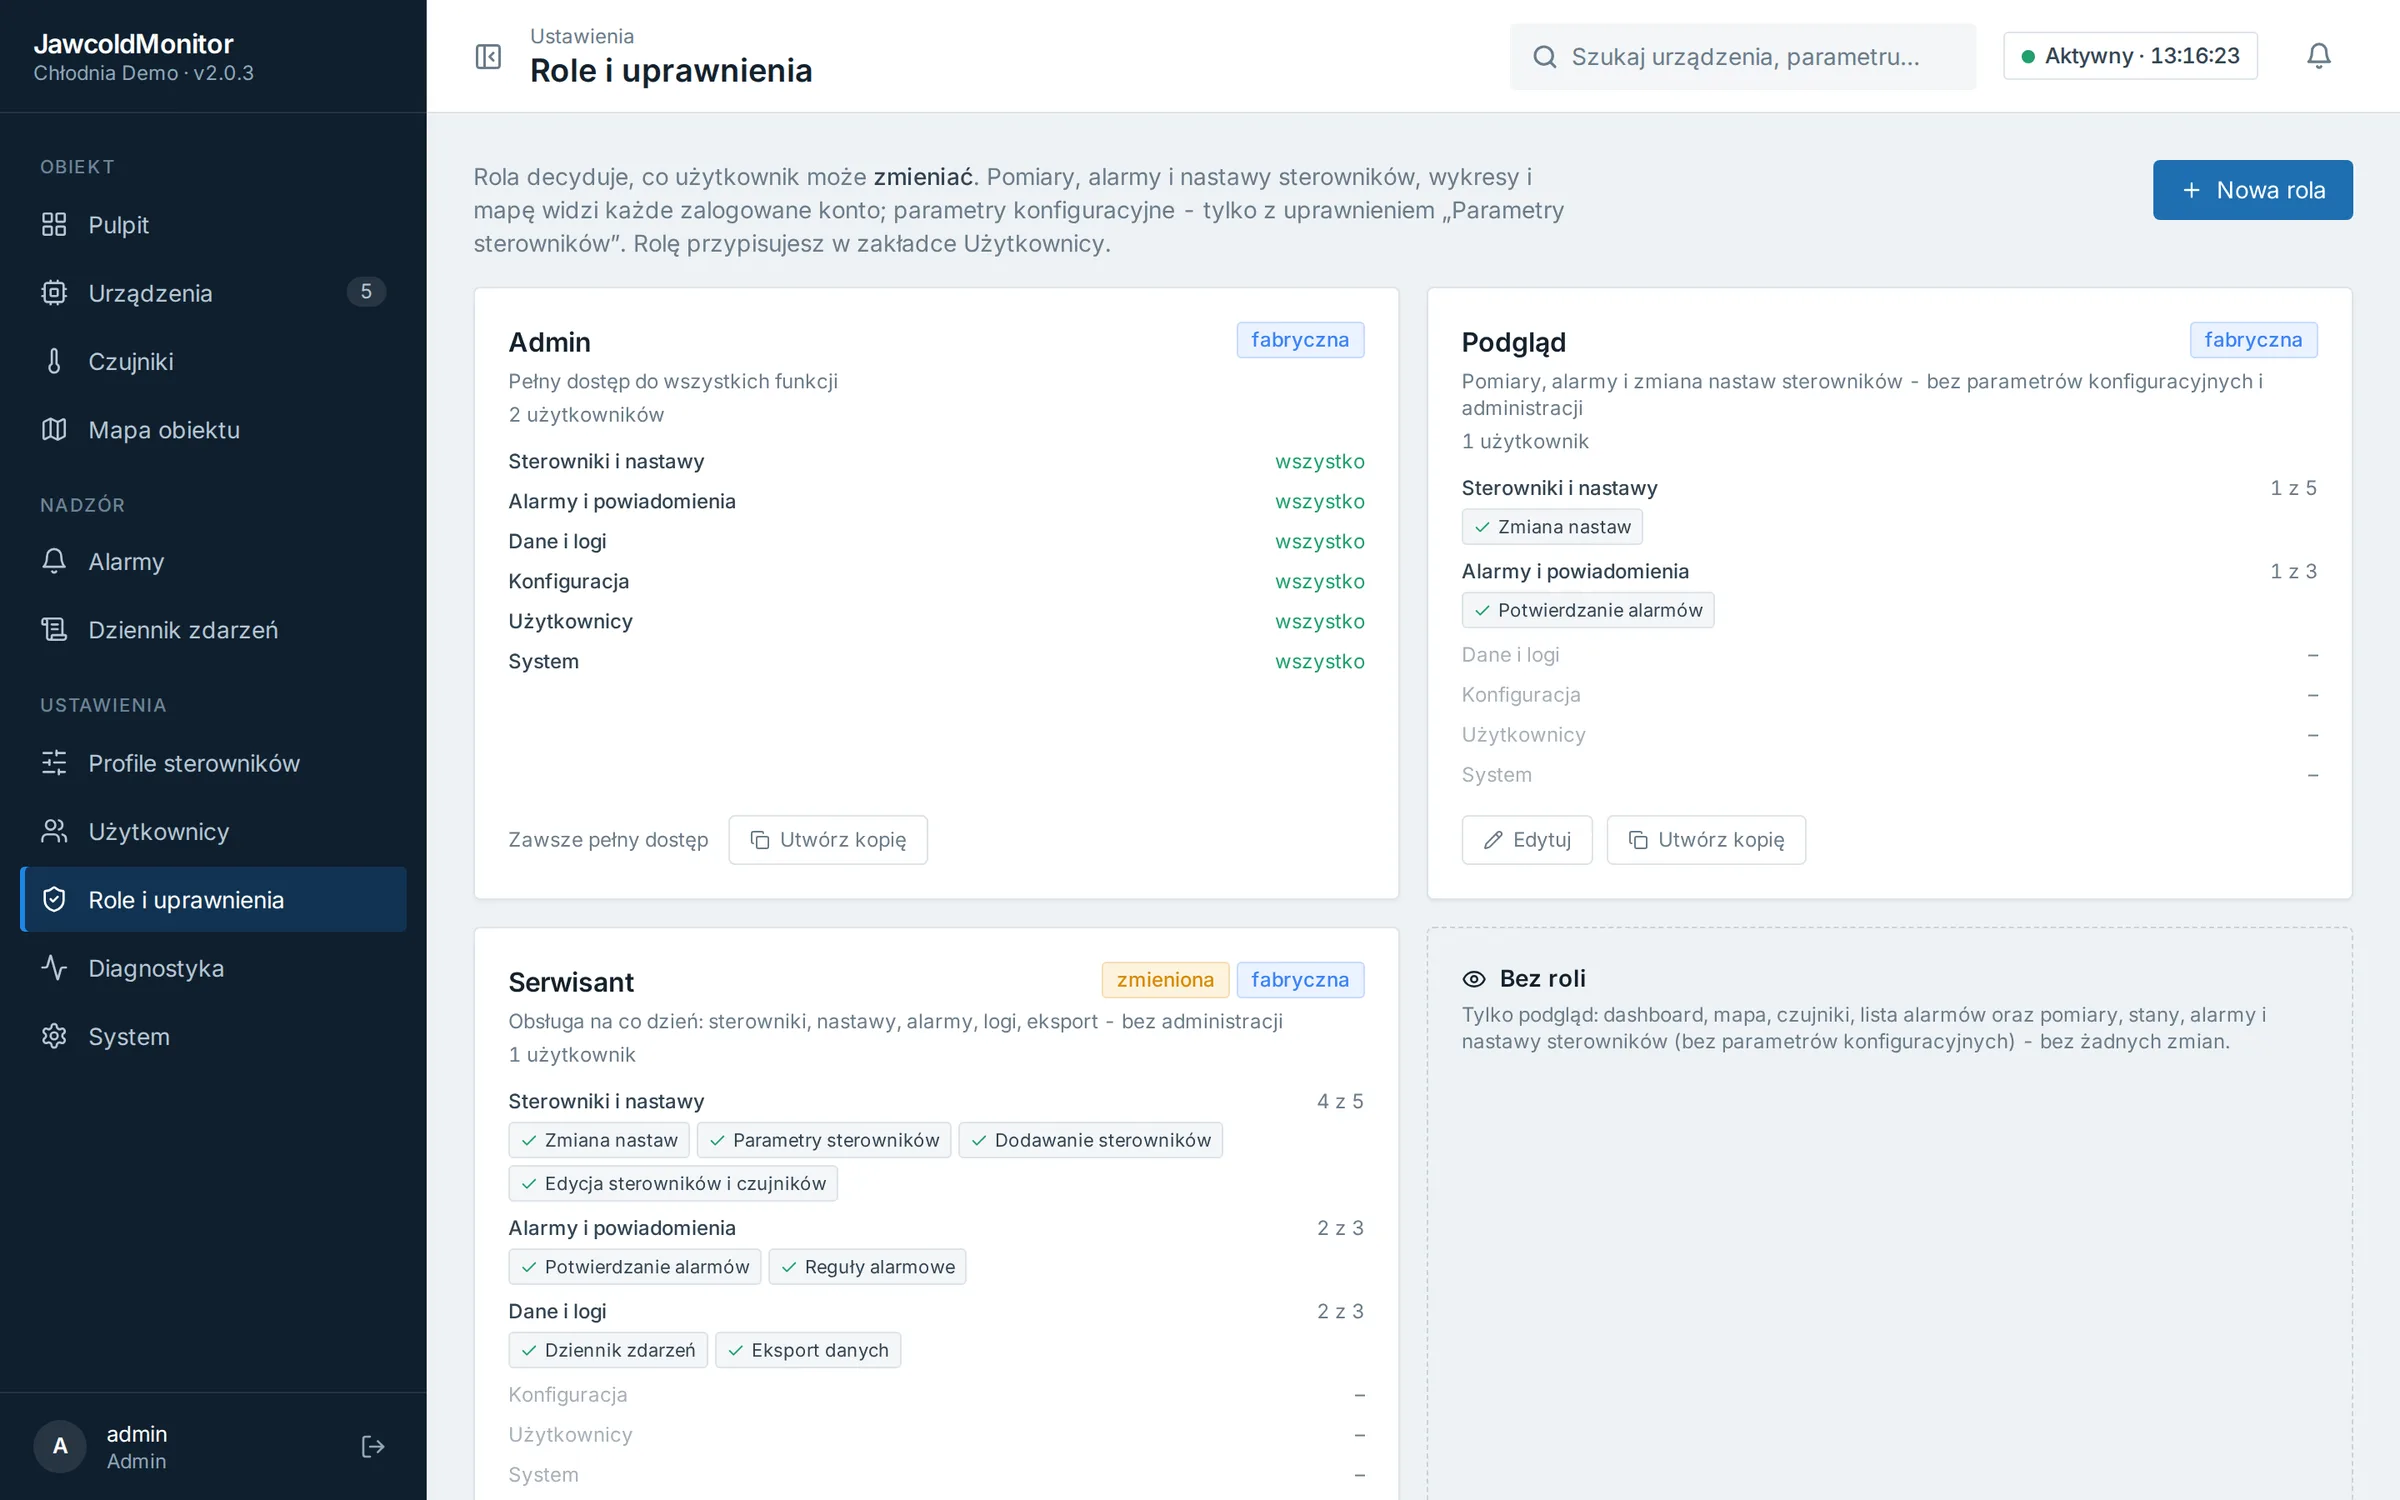The height and width of the screenshot is (1500, 2400).
Task: Click the Serwisant role title
Action: [571, 982]
